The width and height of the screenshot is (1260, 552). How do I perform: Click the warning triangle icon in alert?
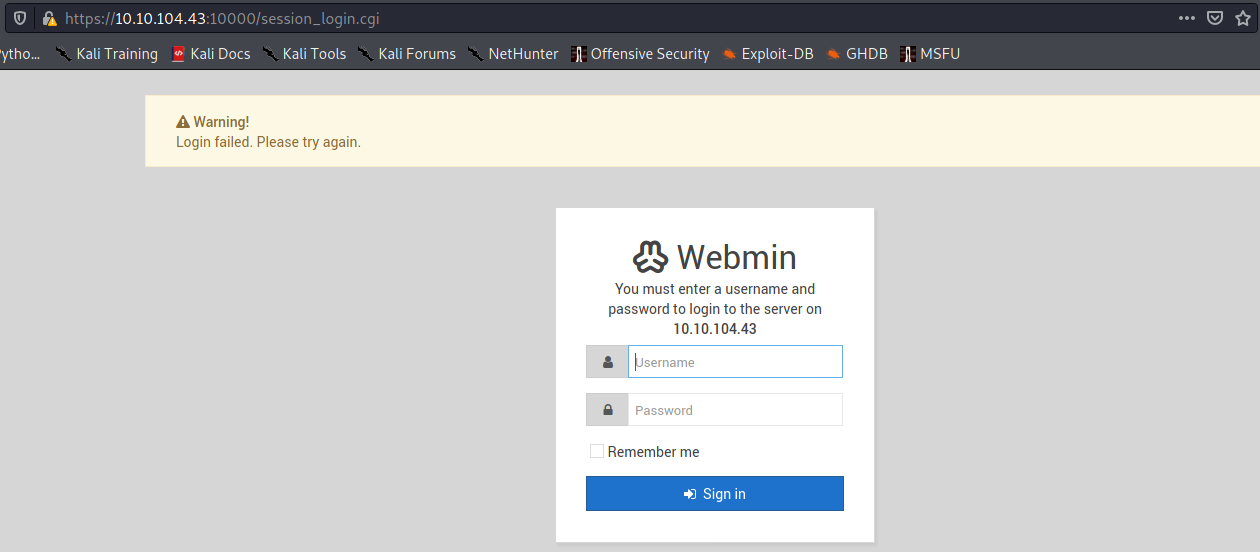coord(182,122)
